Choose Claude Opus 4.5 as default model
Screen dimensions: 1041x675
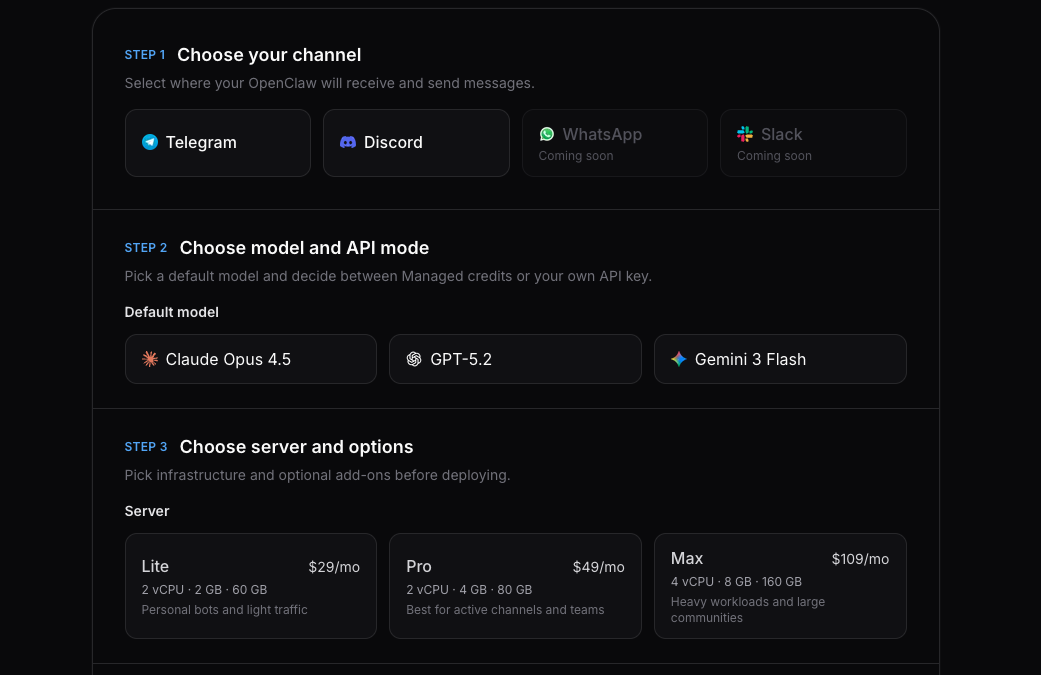click(x=250, y=358)
